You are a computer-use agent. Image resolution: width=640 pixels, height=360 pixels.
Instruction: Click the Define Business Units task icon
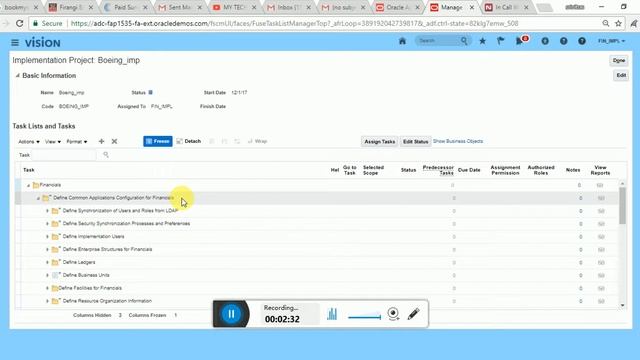click(56, 275)
